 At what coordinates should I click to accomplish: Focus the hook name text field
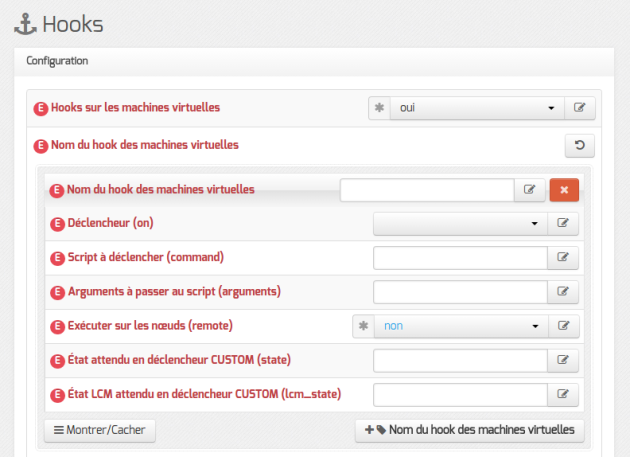tap(427, 190)
